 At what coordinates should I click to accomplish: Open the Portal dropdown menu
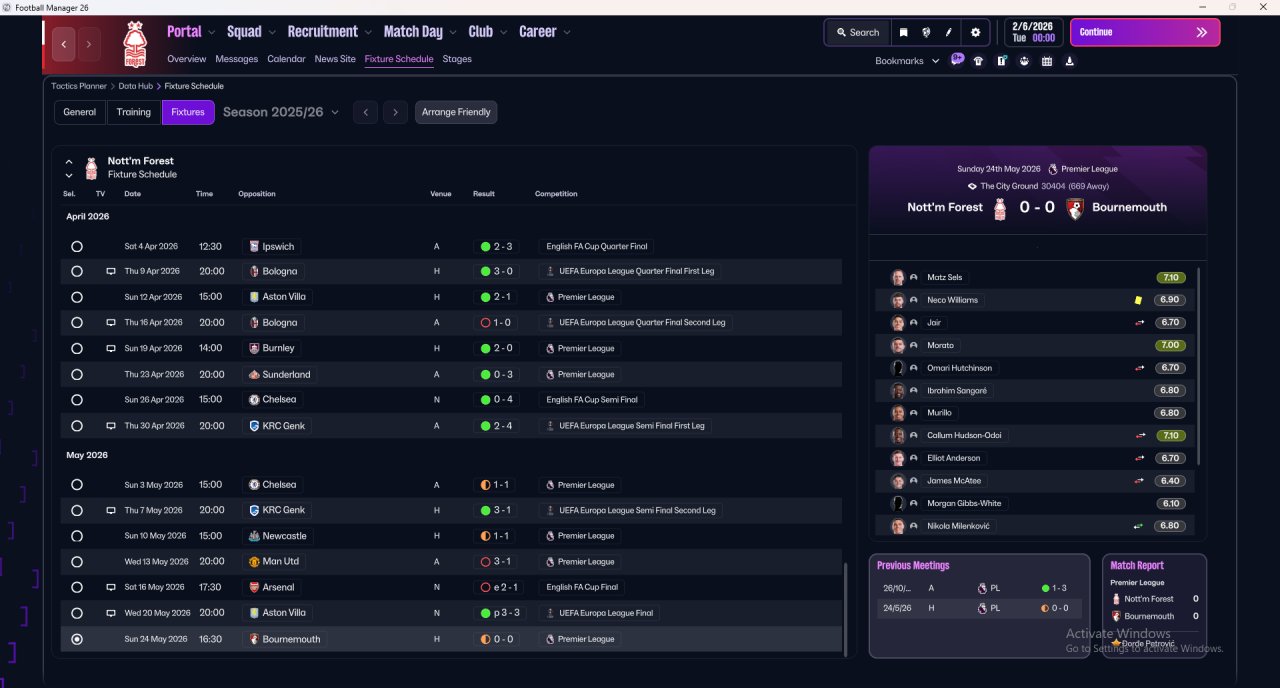click(x=191, y=32)
